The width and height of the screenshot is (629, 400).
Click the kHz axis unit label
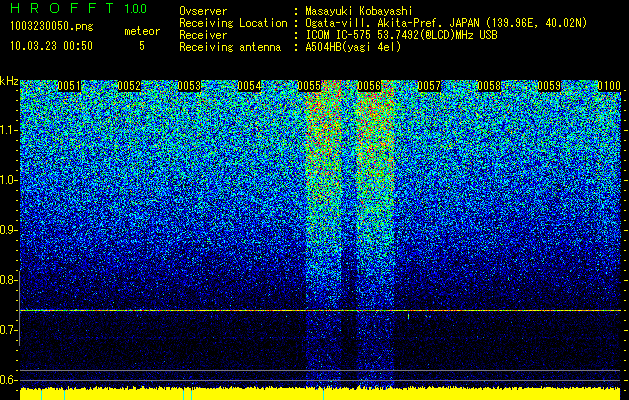tap(9, 81)
